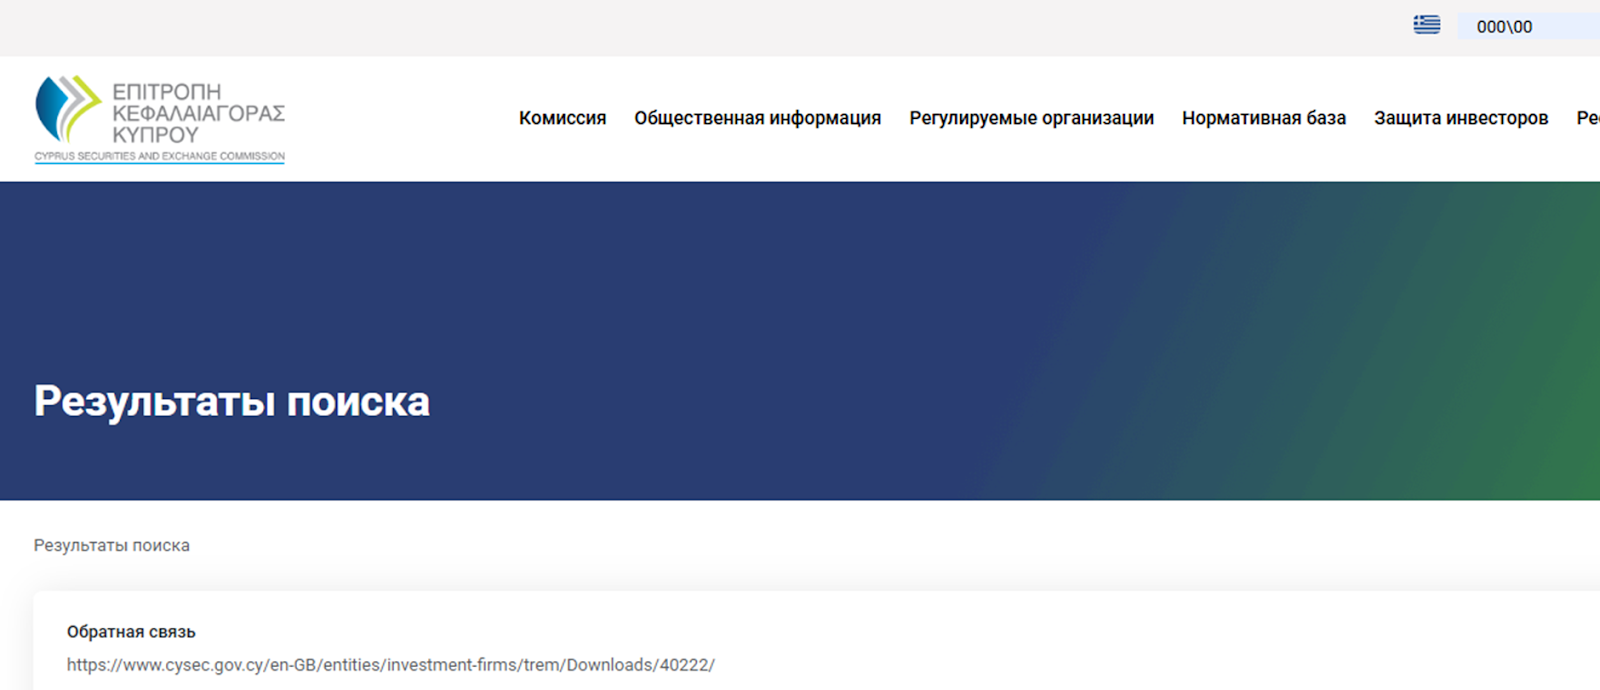The height and width of the screenshot is (690, 1600).
Task: Click empty space in the search result card
Action: (1100, 640)
